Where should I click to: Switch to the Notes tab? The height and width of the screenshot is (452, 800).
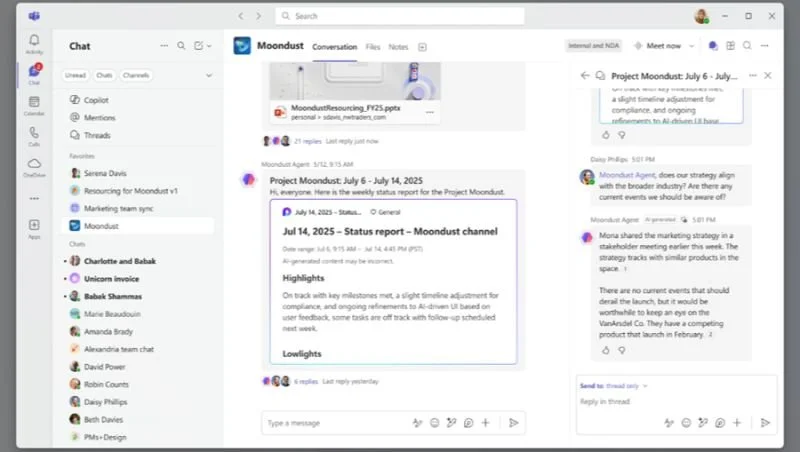point(398,47)
